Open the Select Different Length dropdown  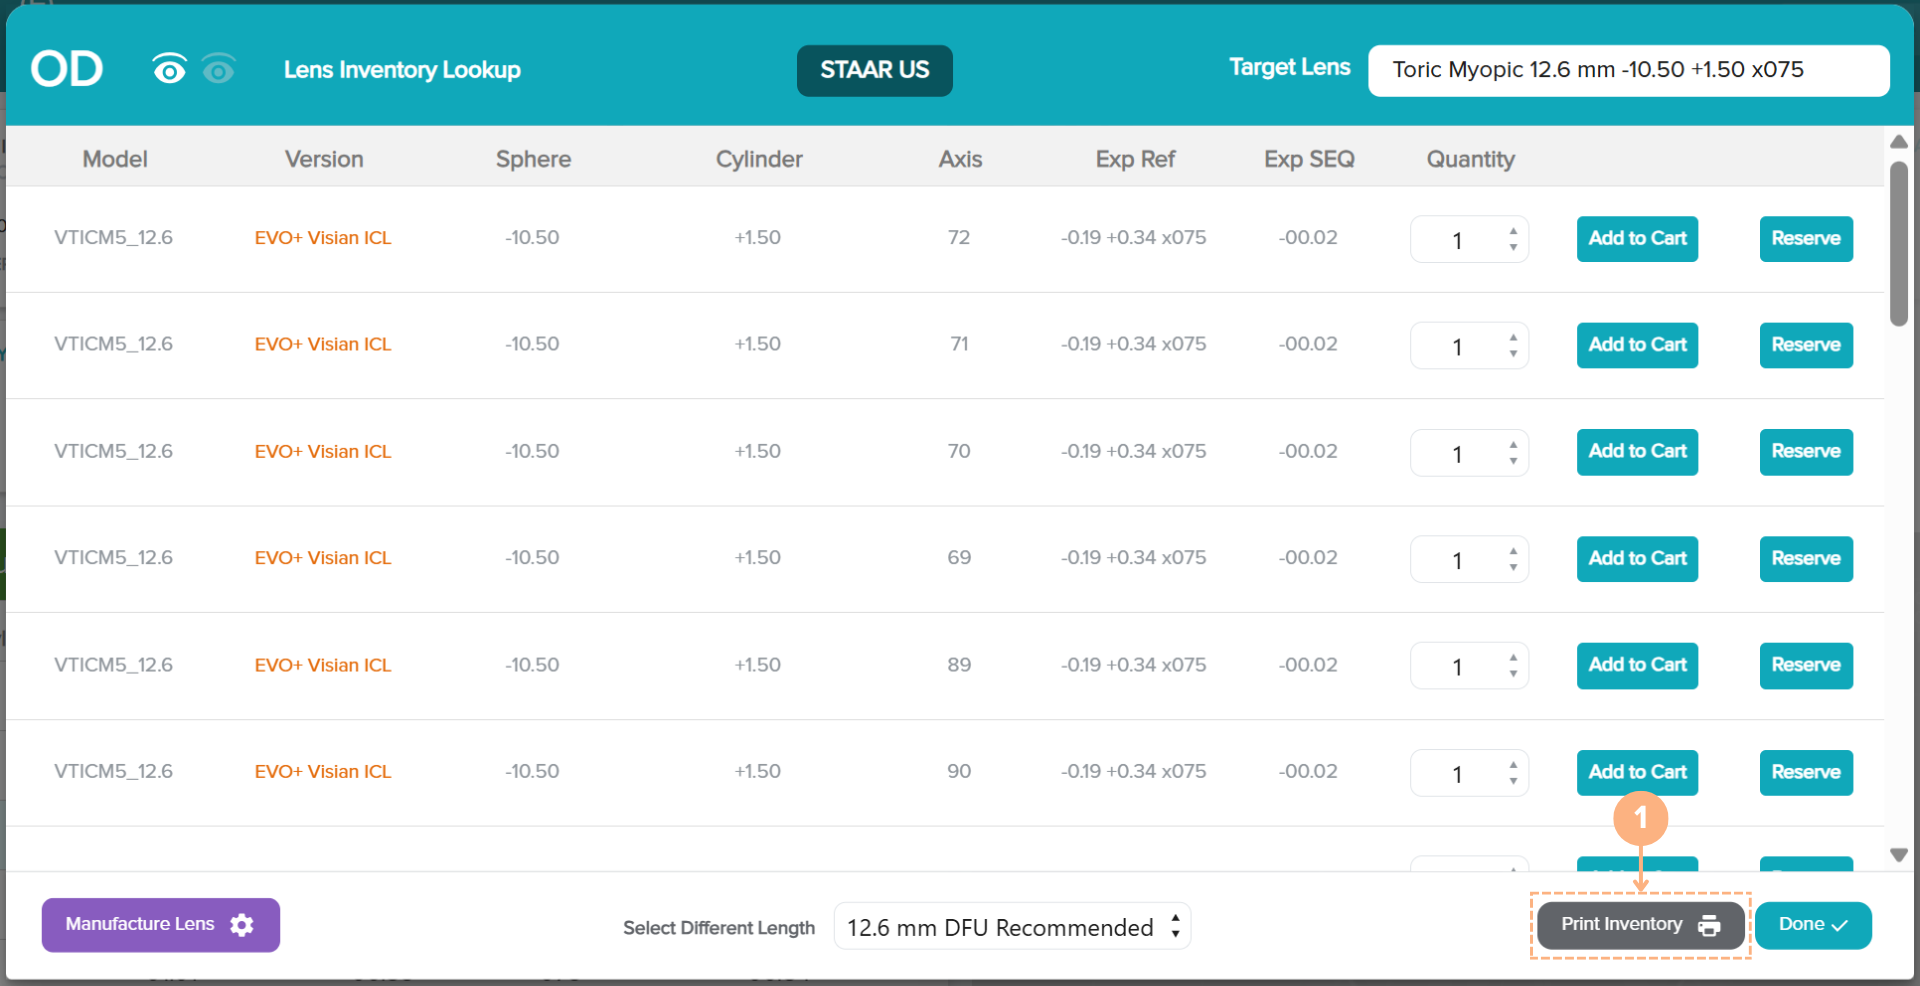tap(1011, 928)
